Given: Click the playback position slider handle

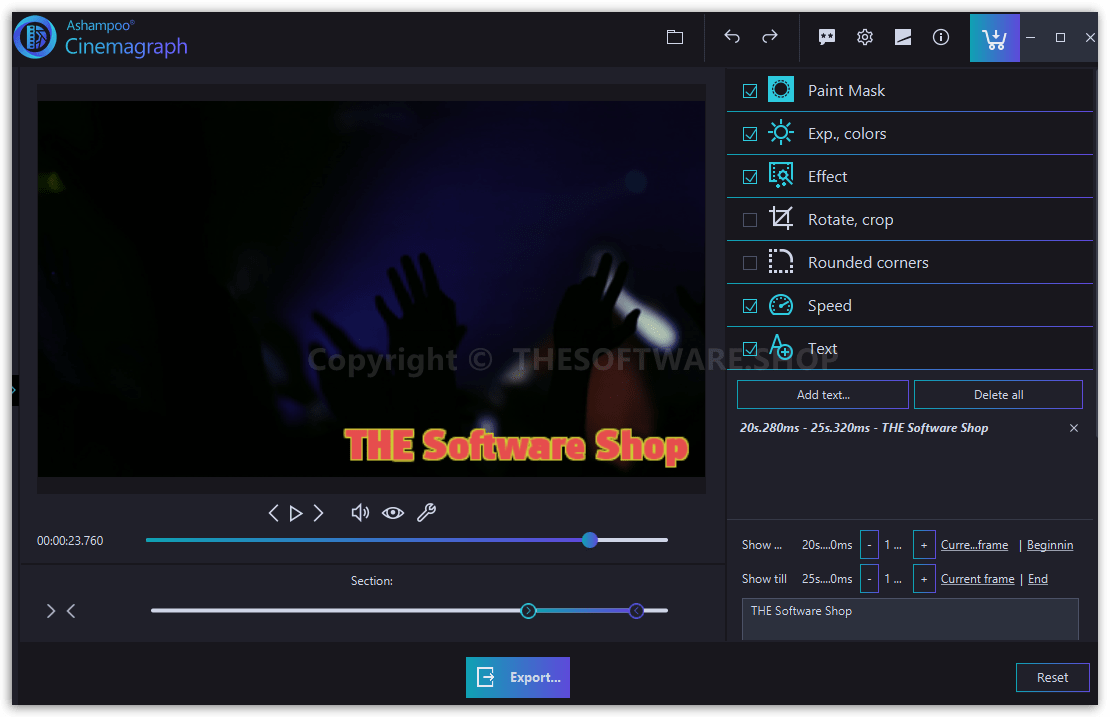Looking at the screenshot, I should pyautogui.click(x=589, y=540).
